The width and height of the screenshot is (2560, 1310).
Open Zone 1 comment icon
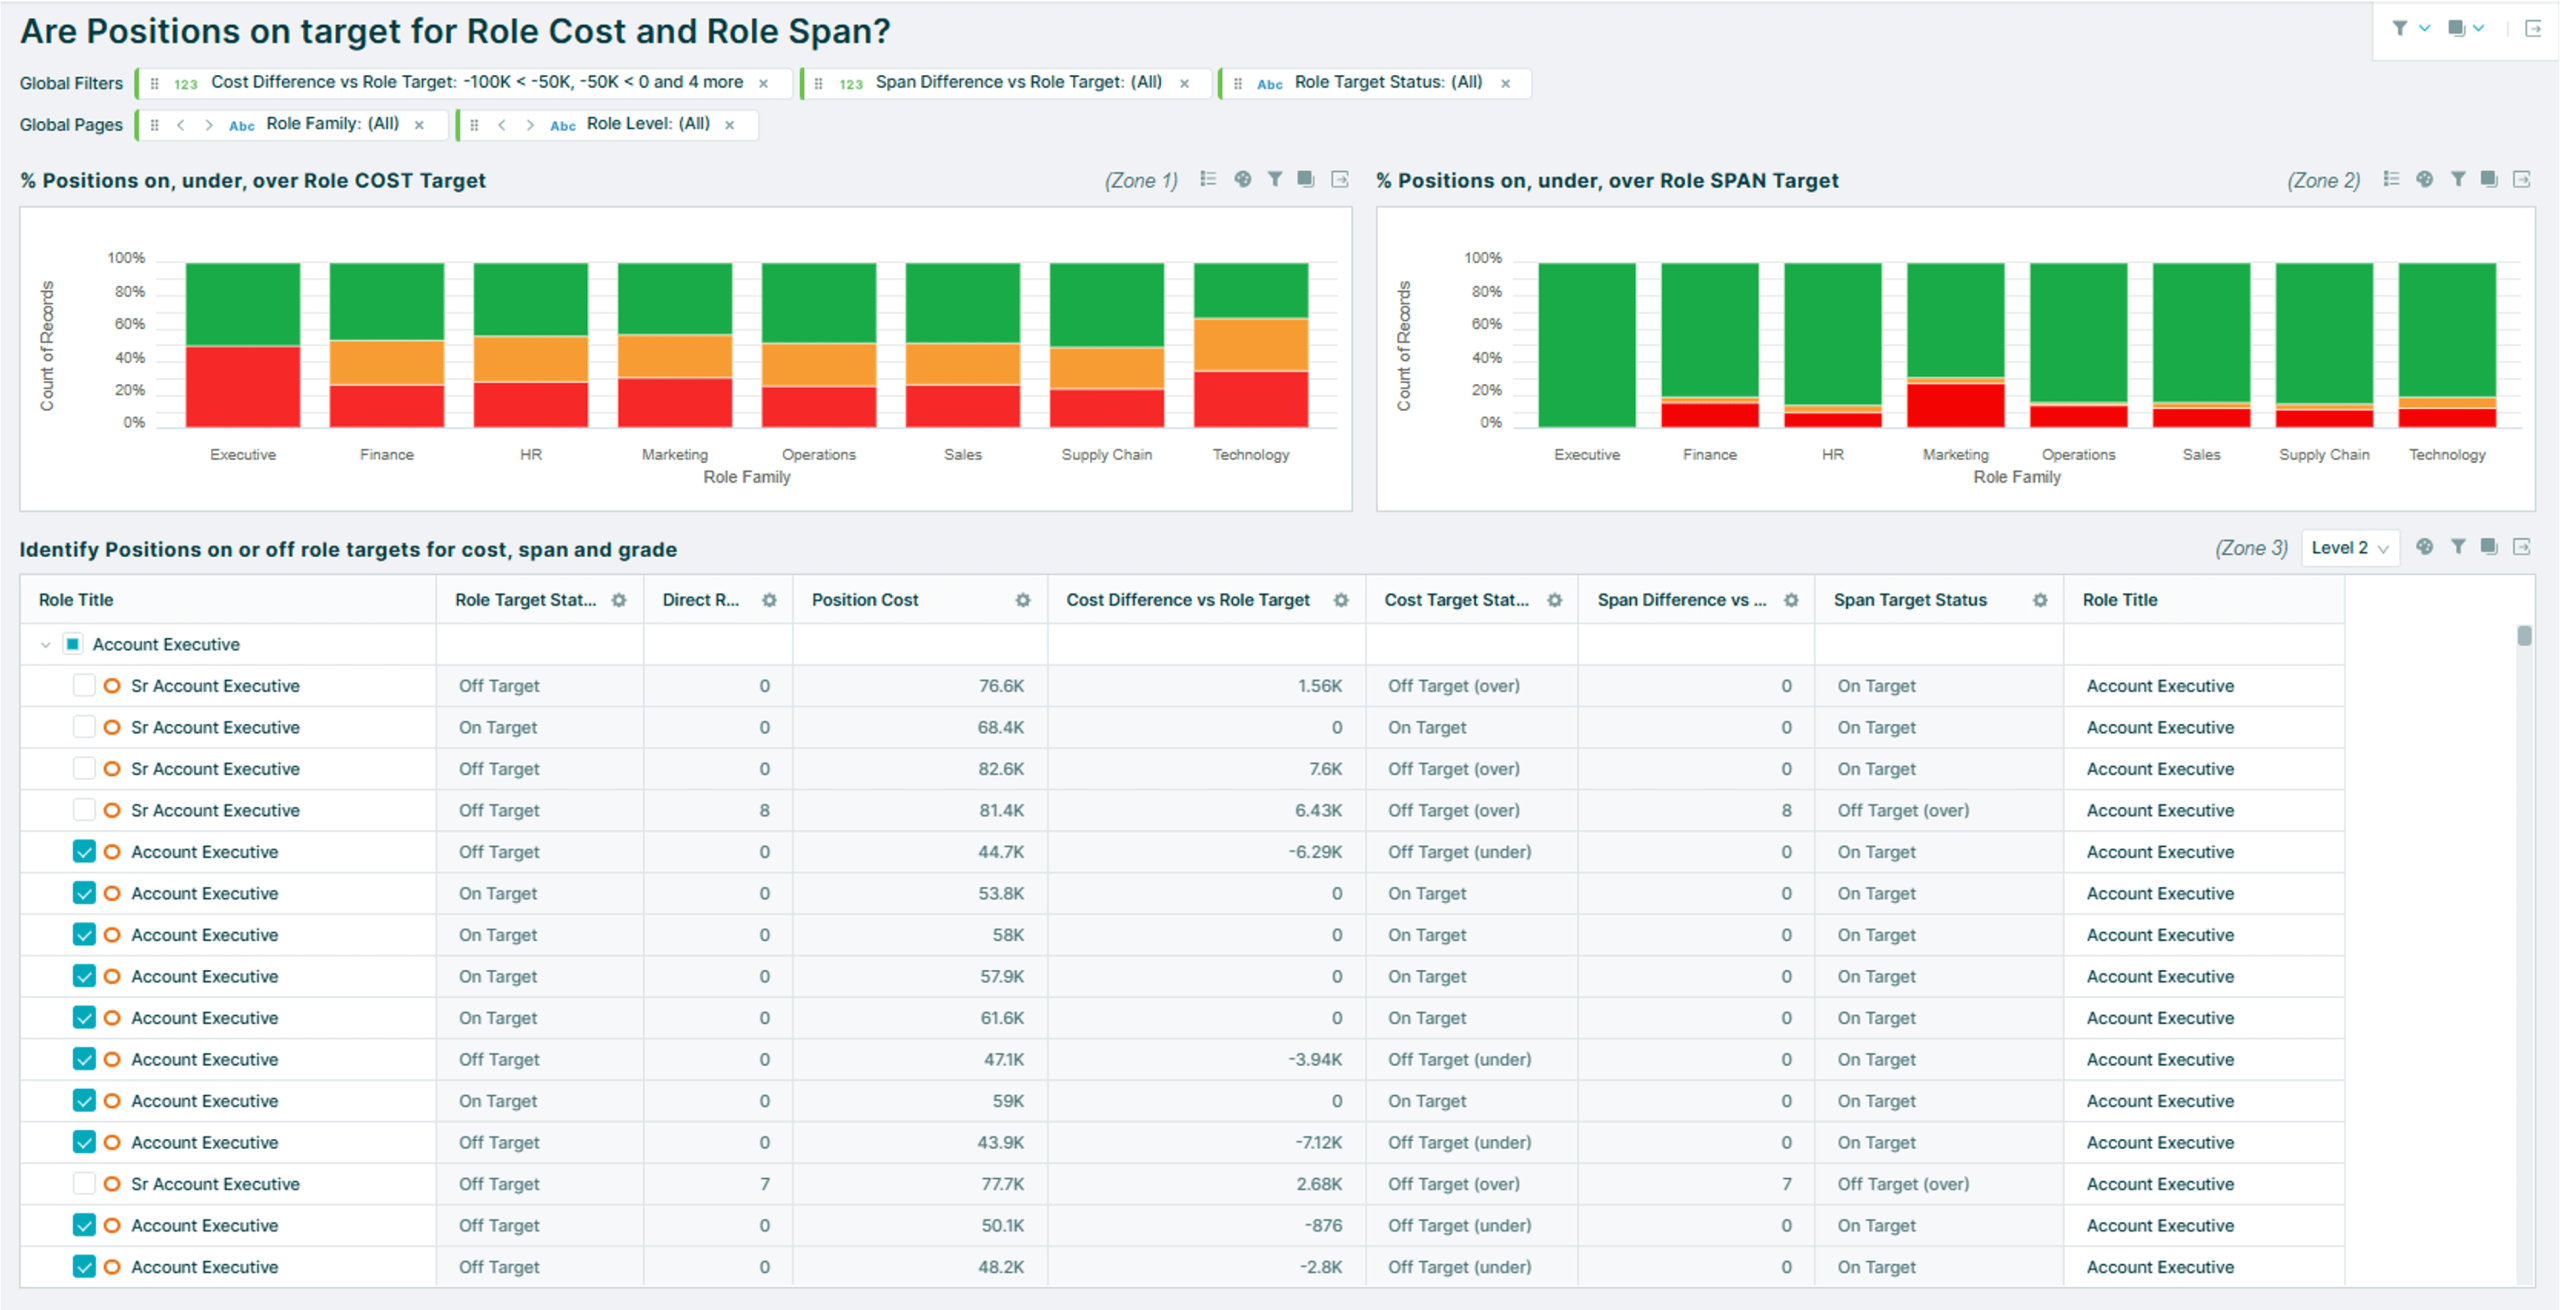point(1306,179)
